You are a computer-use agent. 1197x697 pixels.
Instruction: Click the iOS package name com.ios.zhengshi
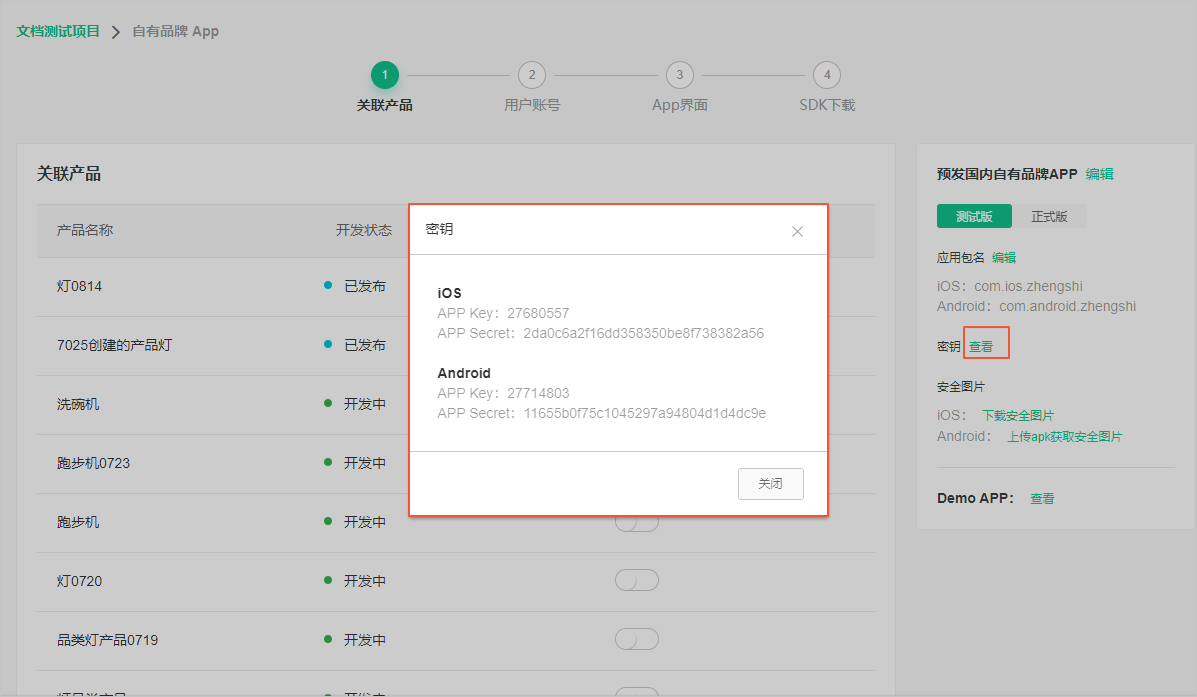click(x=1028, y=286)
